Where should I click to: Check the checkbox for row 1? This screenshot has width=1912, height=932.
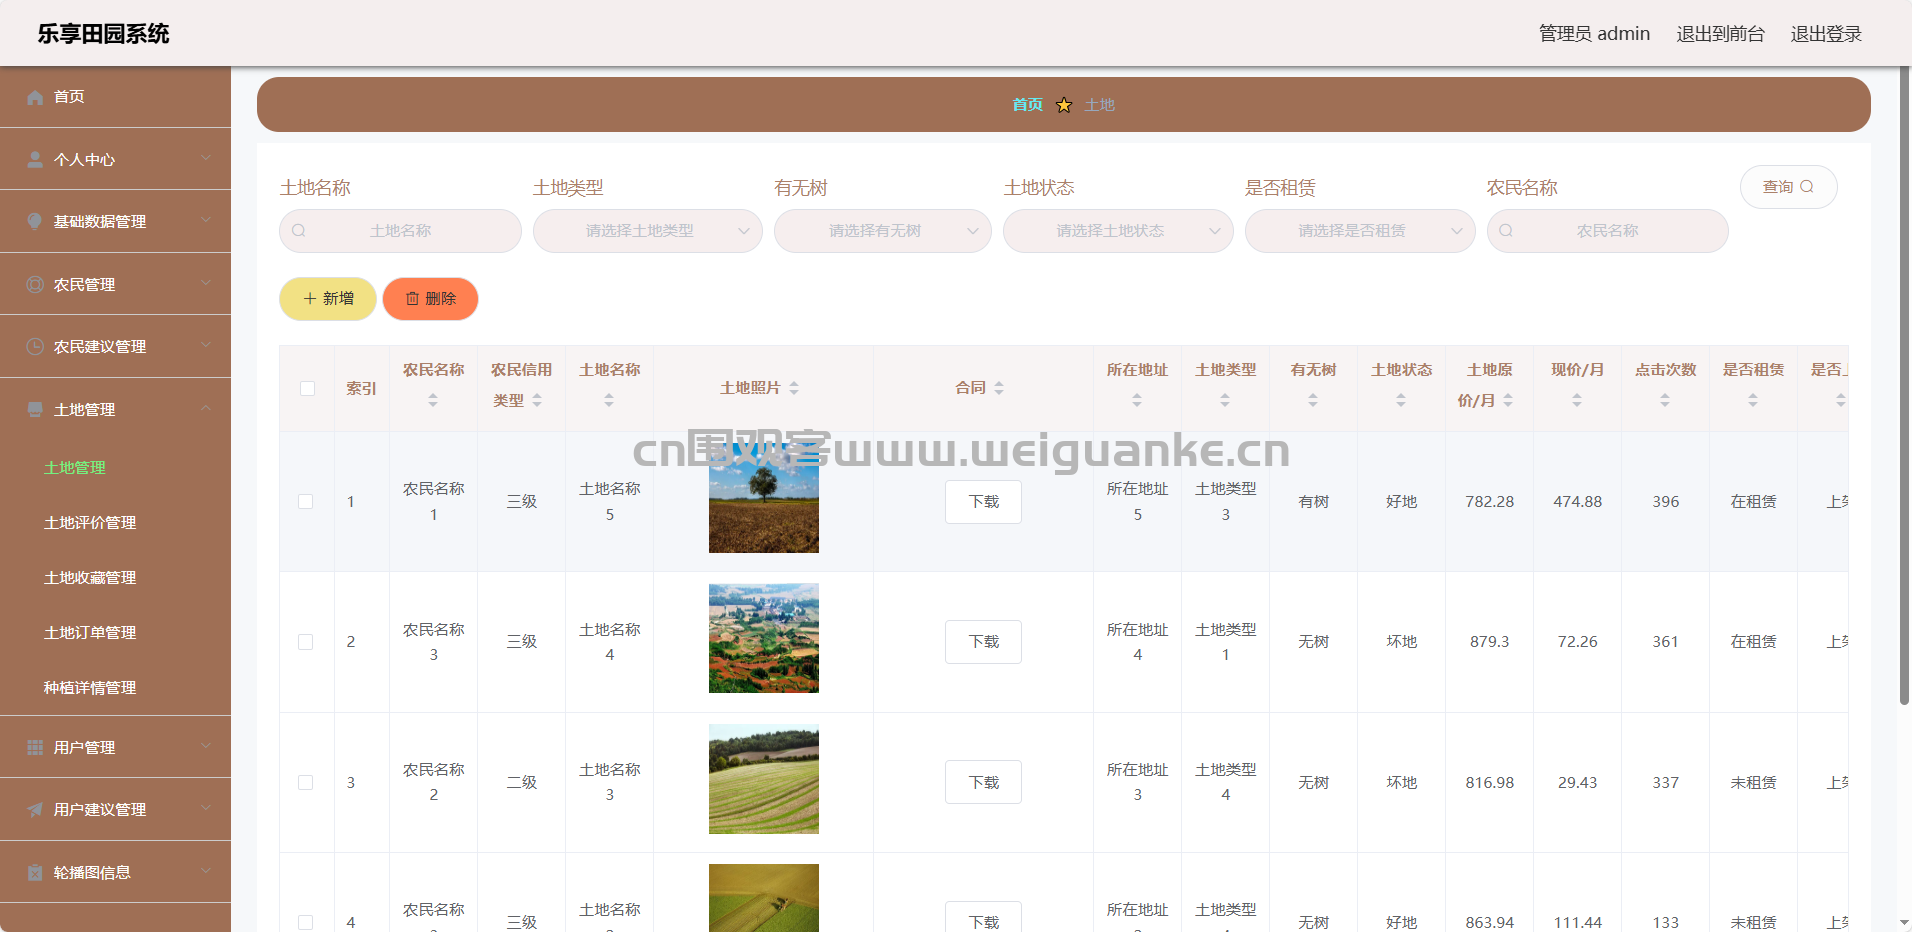(x=306, y=502)
